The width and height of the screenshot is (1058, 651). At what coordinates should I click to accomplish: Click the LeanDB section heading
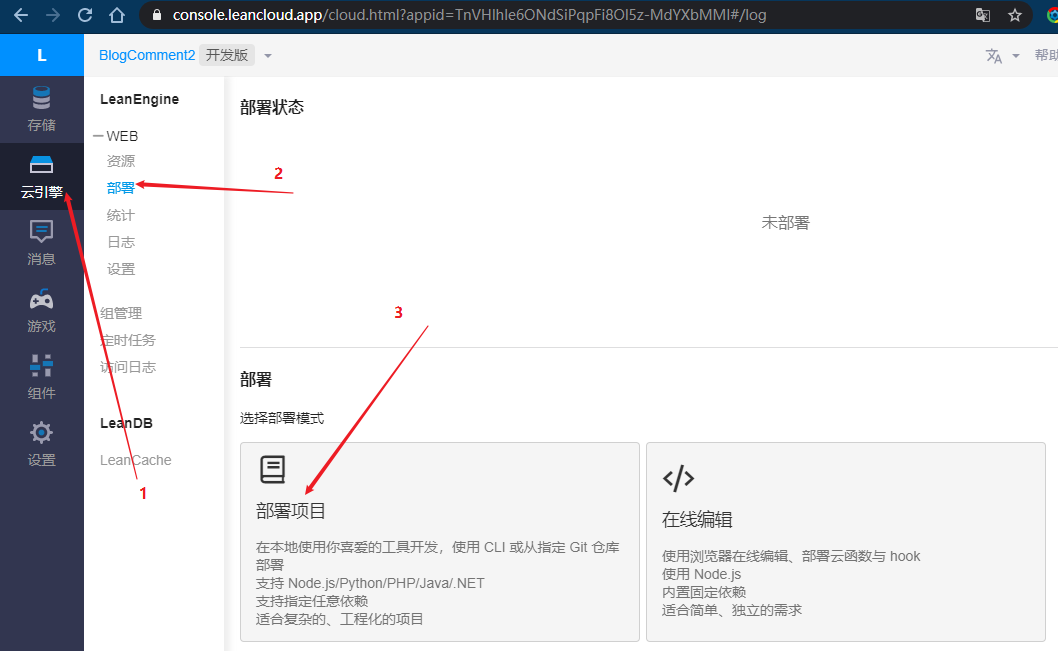(x=126, y=423)
